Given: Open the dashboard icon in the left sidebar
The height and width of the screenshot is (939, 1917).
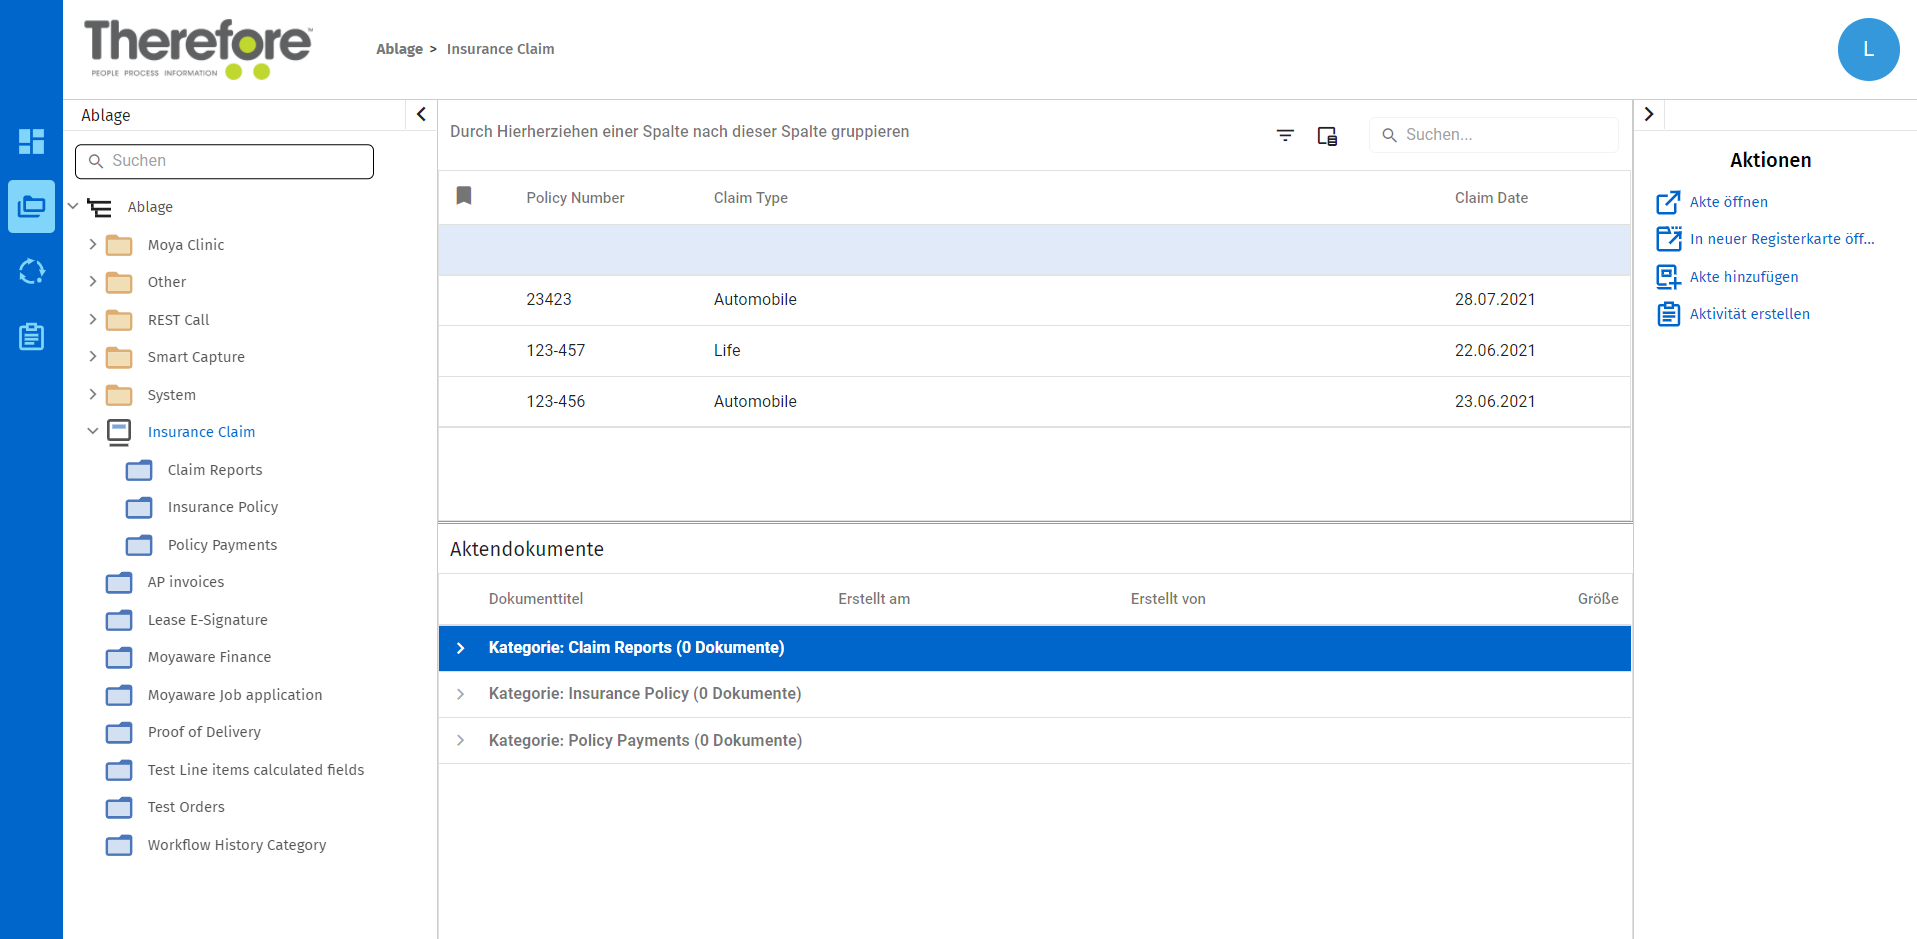Looking at the screenshot, I should (x=31, y=141).
